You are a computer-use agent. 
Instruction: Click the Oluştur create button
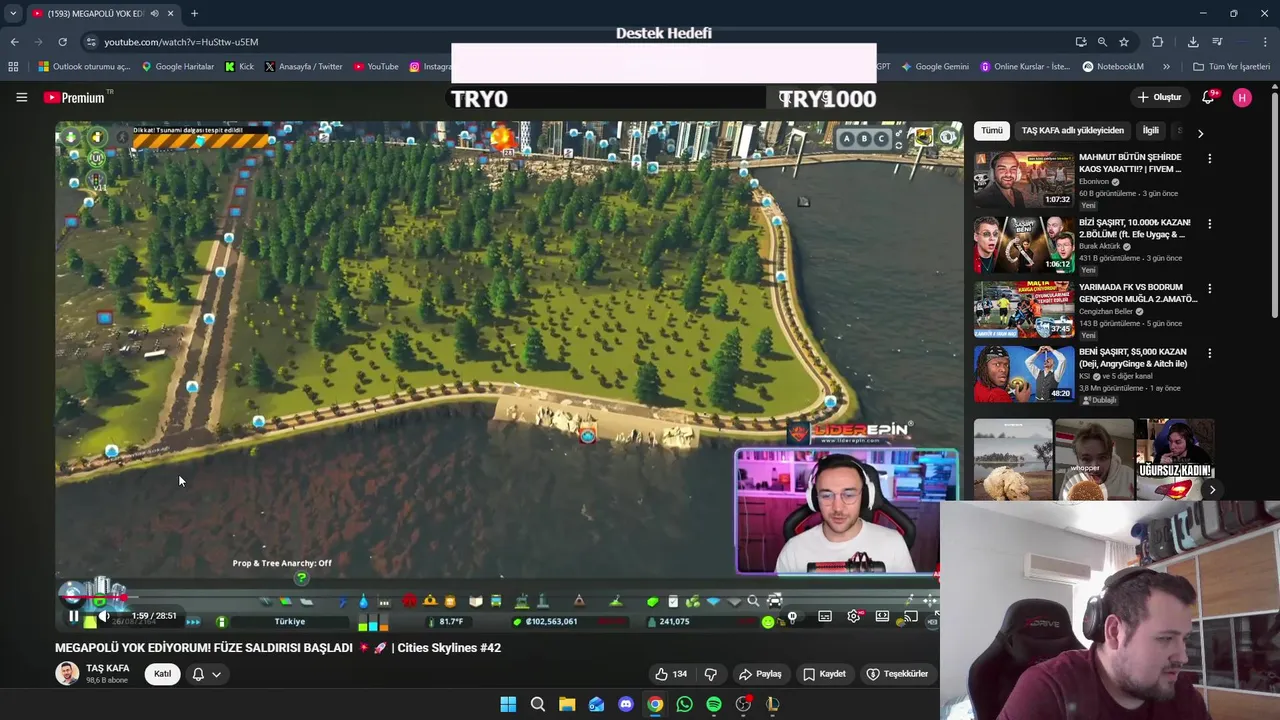click(1160, 97)
